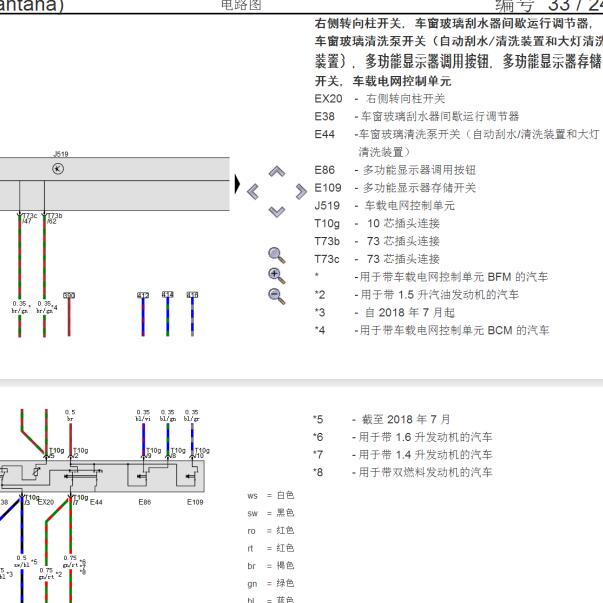603x603 pixels.
Task: Click color code ws = 白色
Action: (x=271, y=495)
